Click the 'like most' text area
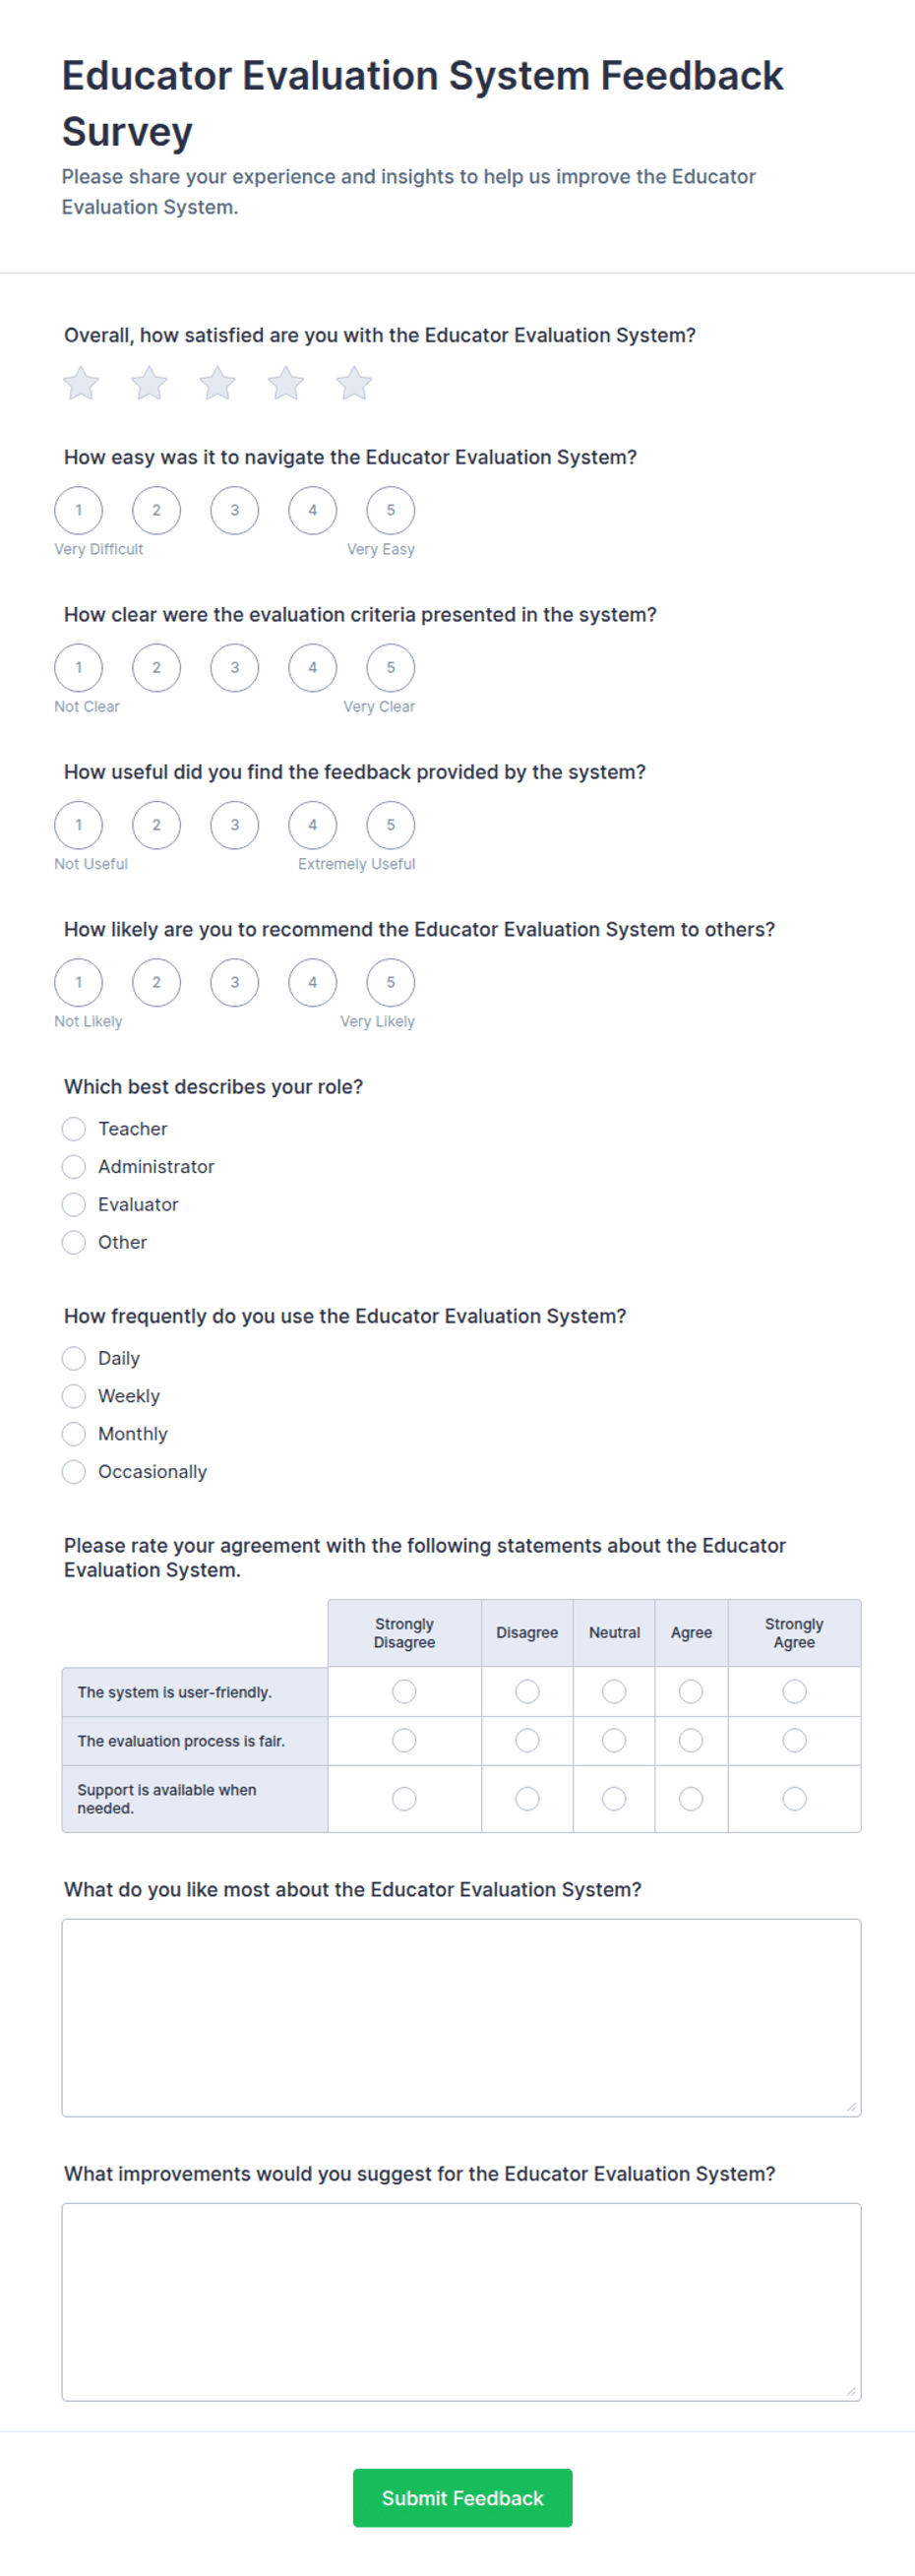This screenshot has height=2576, width=915. [x=462, y=2017]
